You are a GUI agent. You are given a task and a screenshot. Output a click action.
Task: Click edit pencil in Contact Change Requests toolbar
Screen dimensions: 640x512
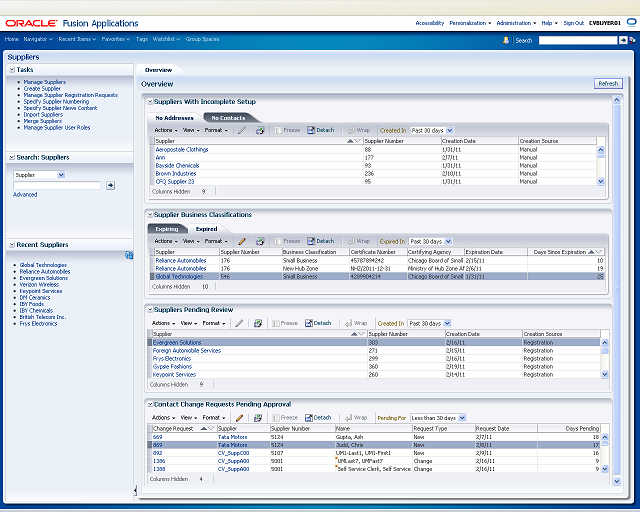coord(240,418)
